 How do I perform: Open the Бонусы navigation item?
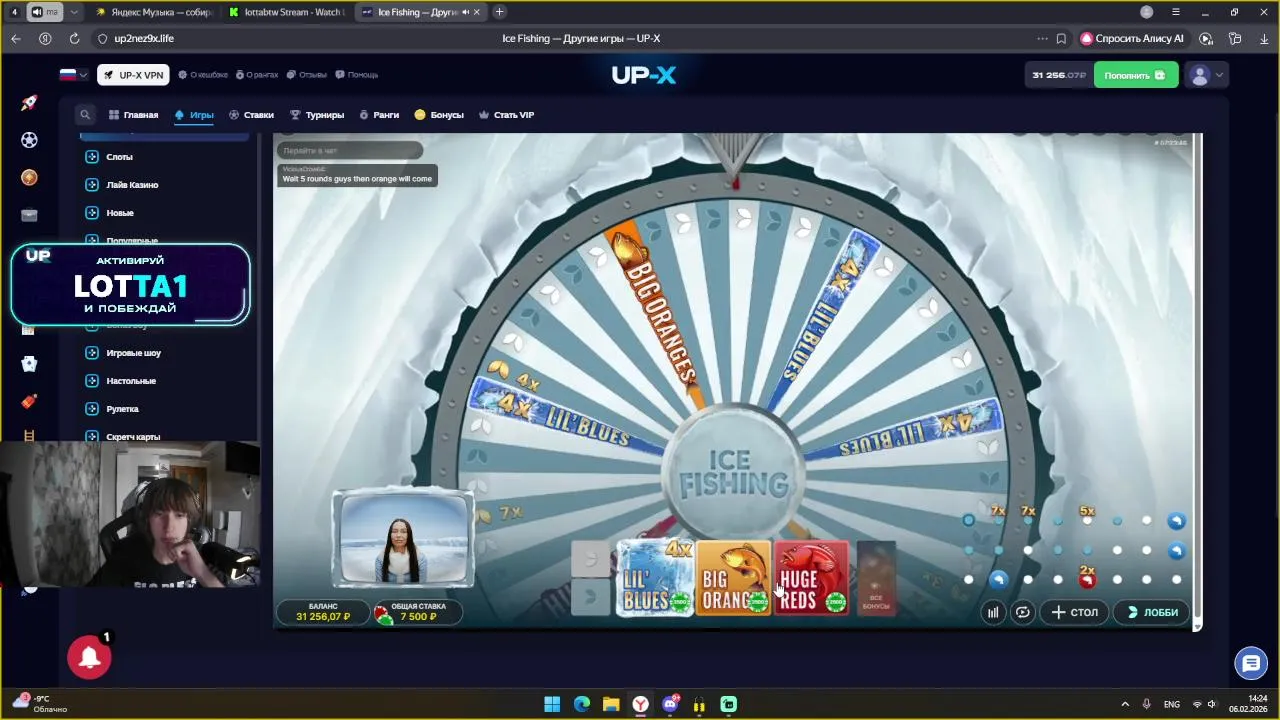[x=439, y=115]
